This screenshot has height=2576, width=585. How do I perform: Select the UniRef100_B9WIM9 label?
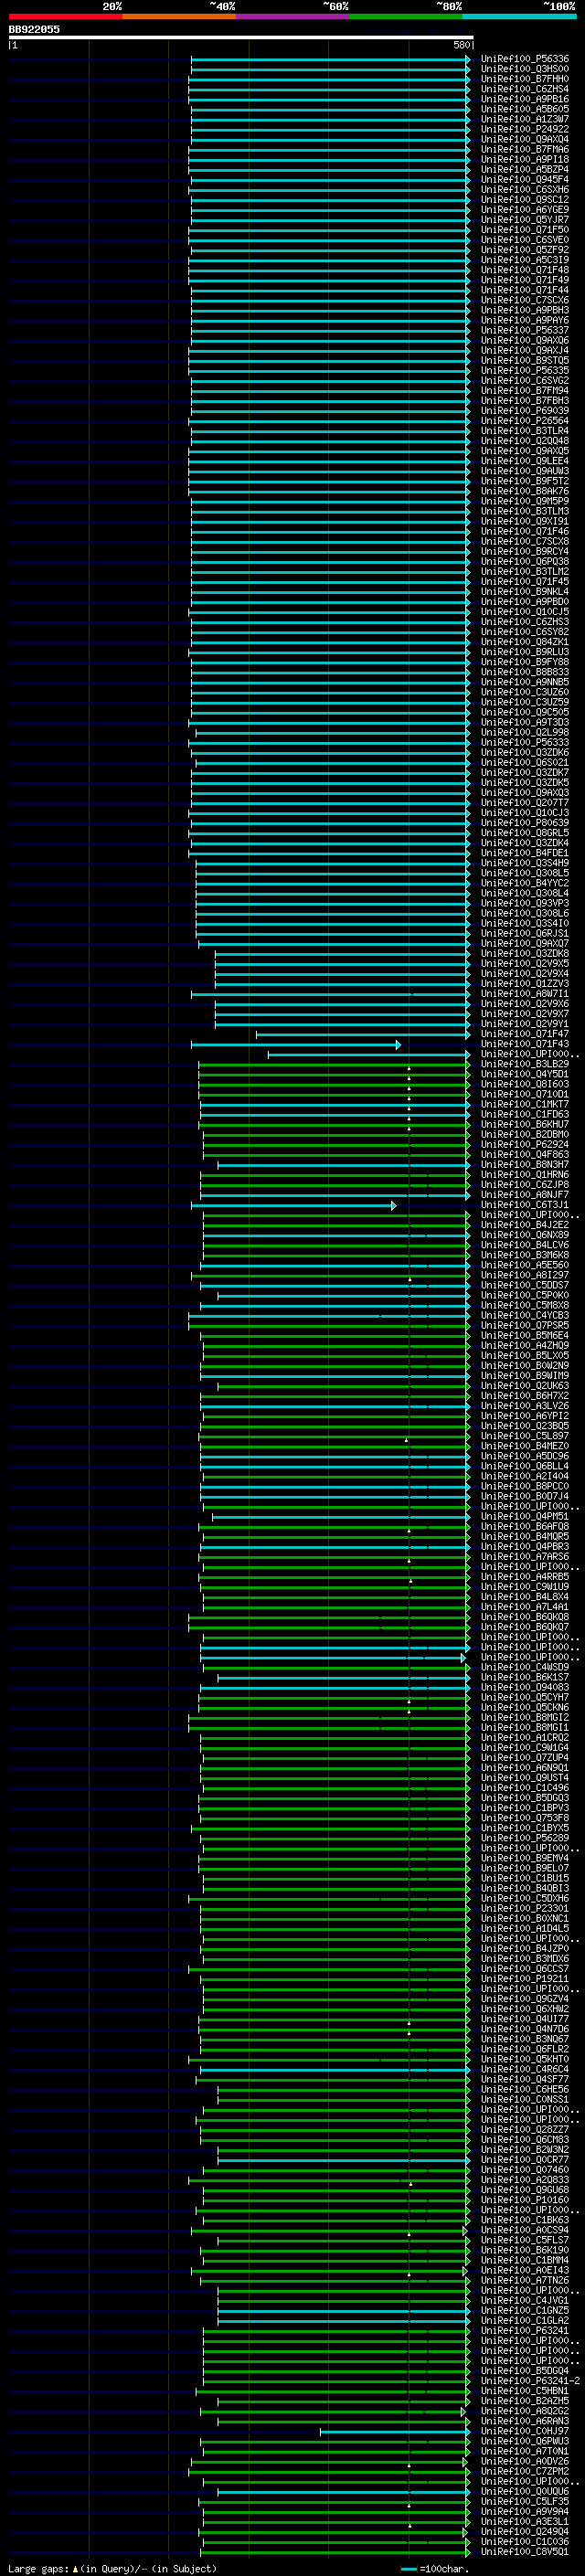pos(525,1376)
